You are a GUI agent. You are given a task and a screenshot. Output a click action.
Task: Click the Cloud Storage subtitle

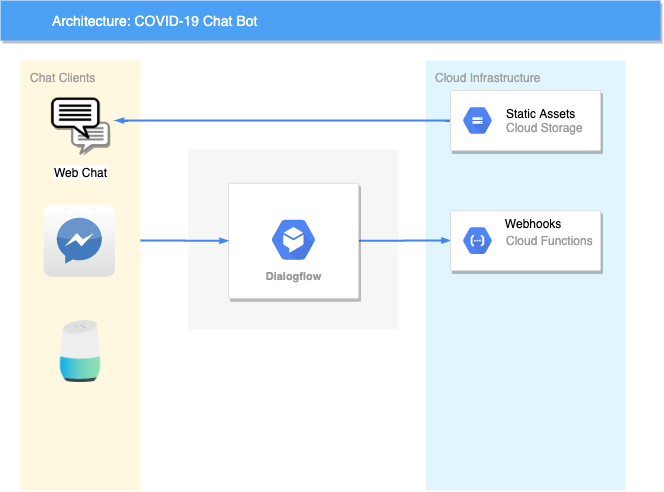[x=544, y=128]
